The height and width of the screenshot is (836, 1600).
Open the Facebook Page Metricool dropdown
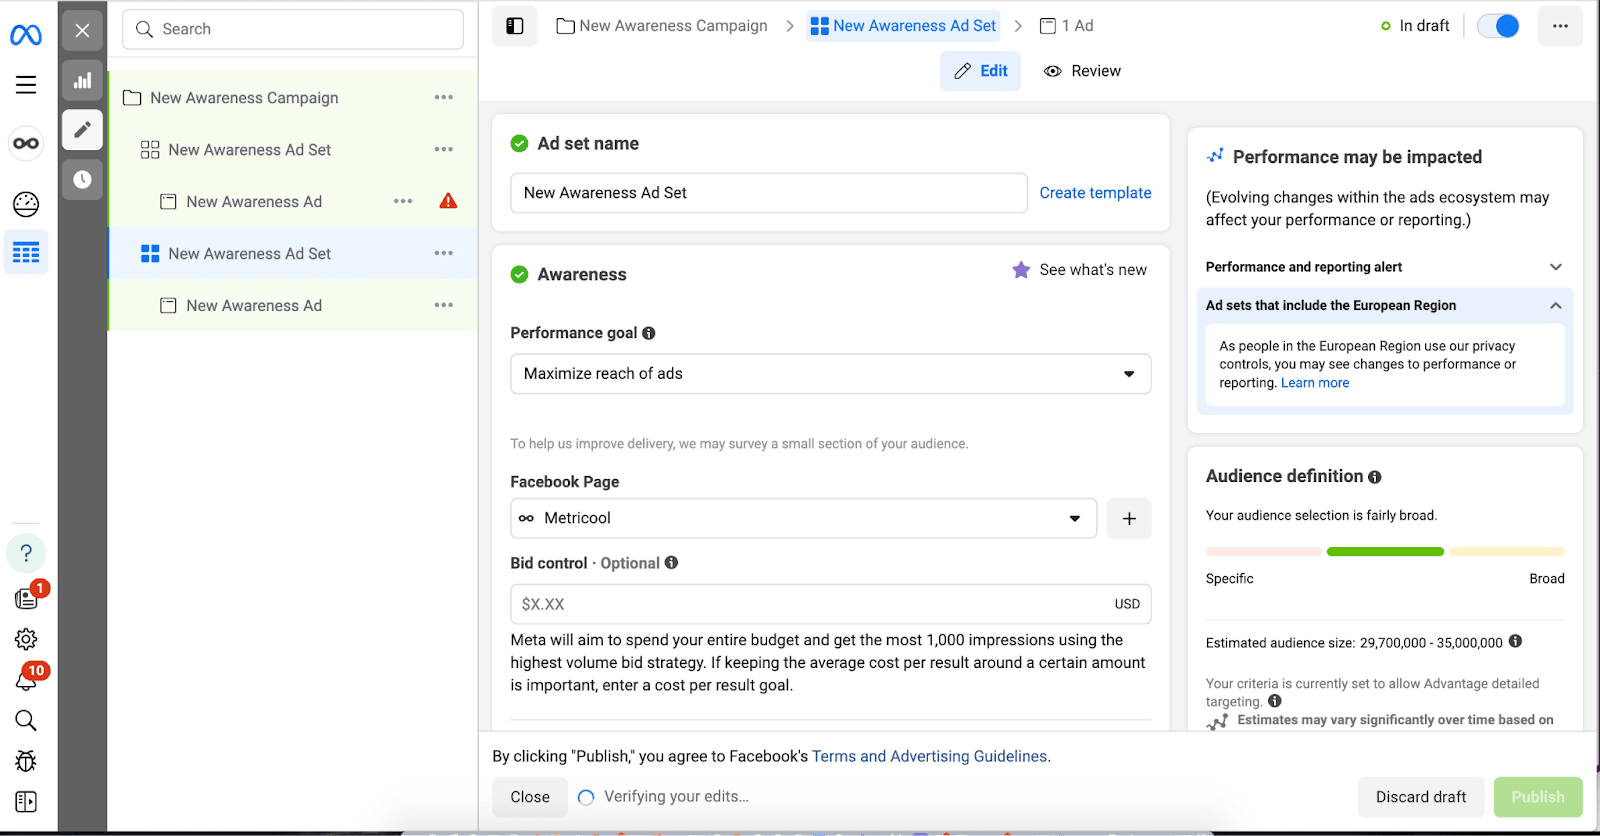click(x=803, y=518)
